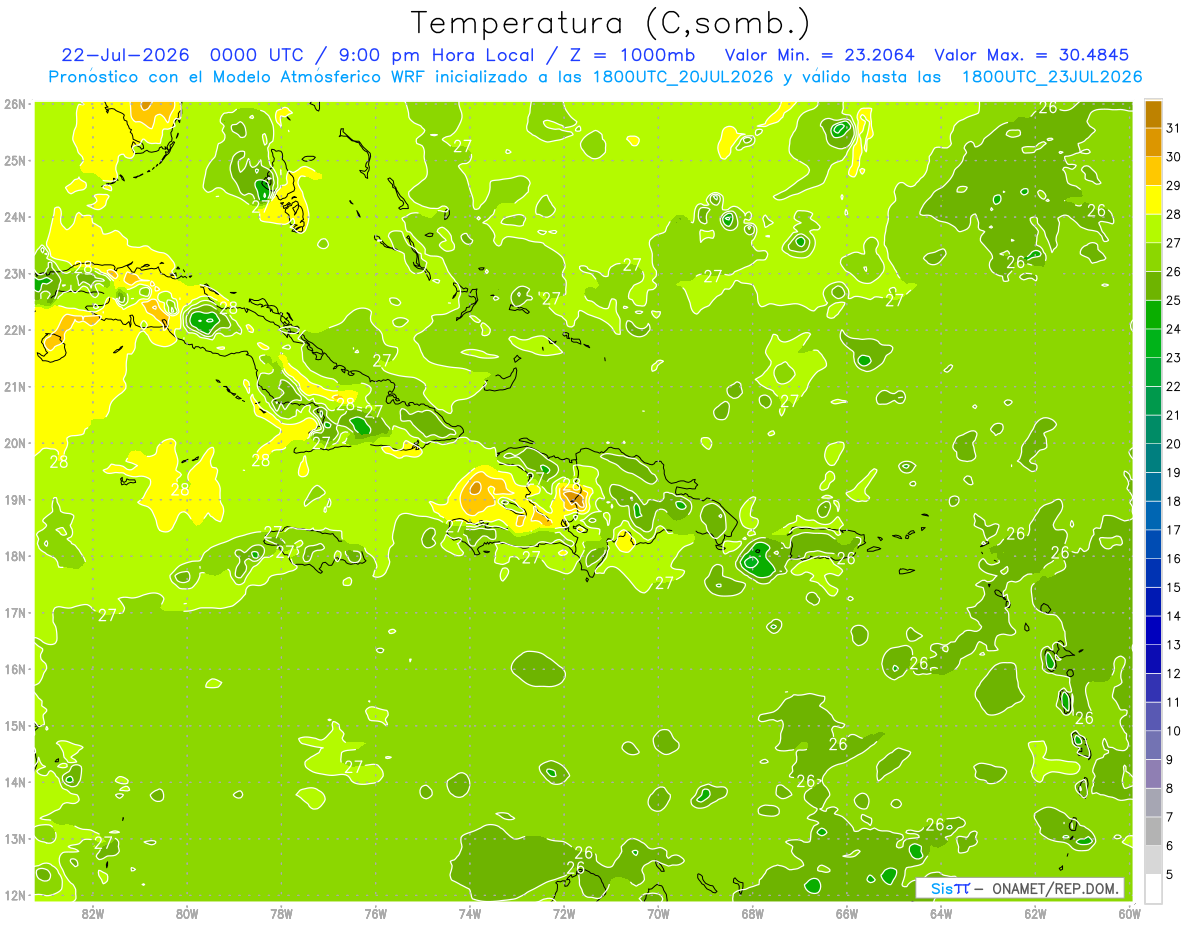
Task: Click the '78W' longitude axis label
Action: (281, 913)
